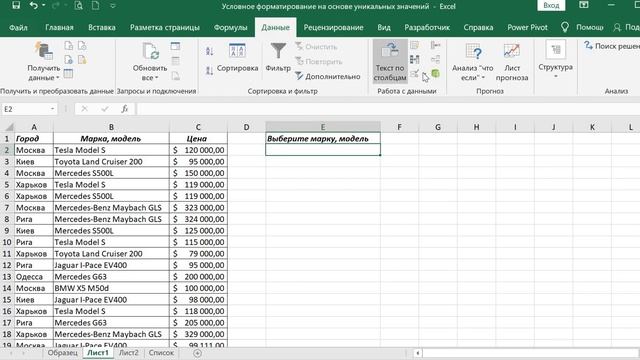Switch to the Главная tab

(x=59, y=27)
